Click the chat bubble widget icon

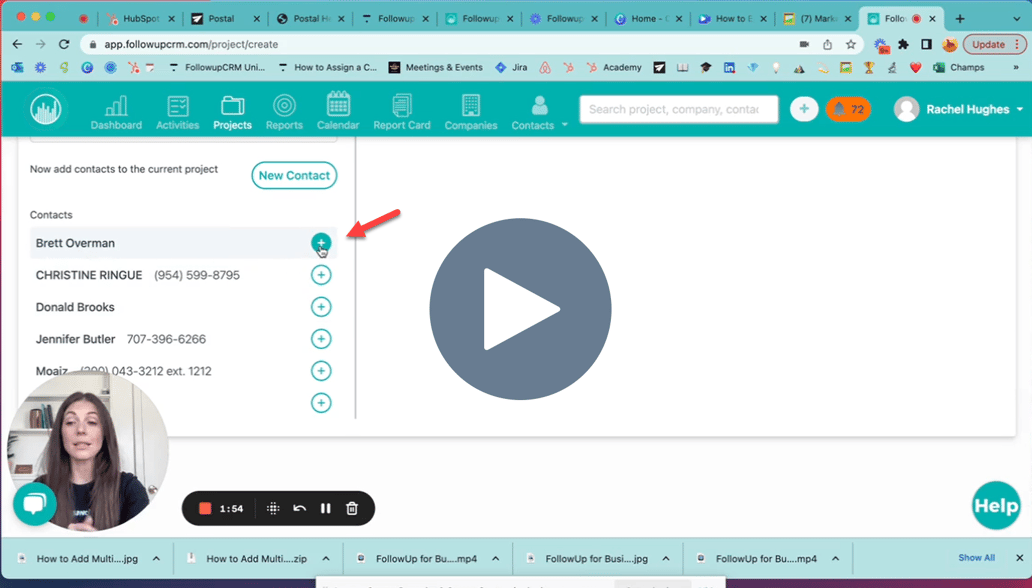[x=34, y=504]
